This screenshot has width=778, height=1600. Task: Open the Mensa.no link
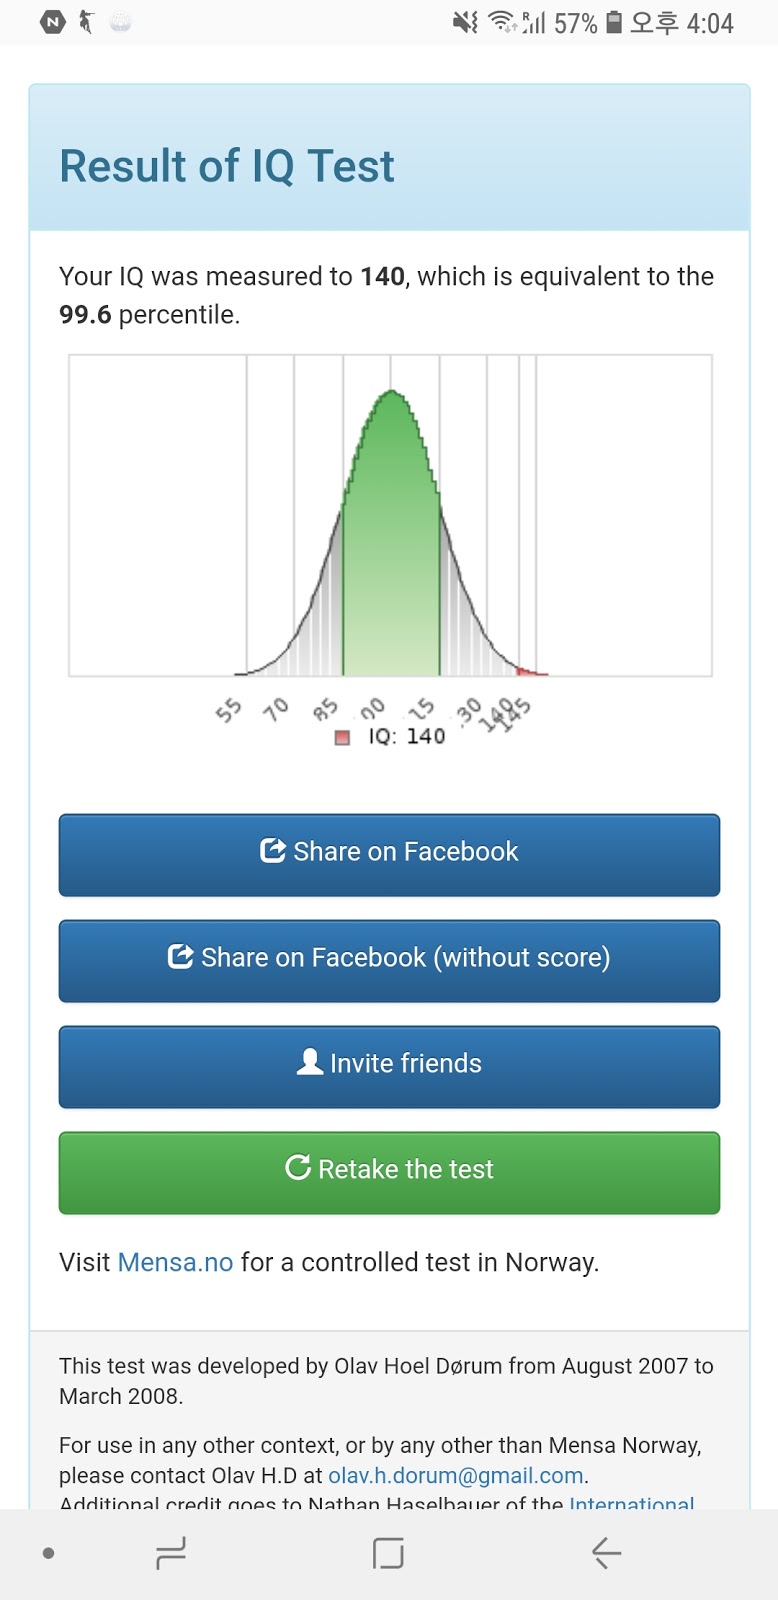[x=175, y=1262]
